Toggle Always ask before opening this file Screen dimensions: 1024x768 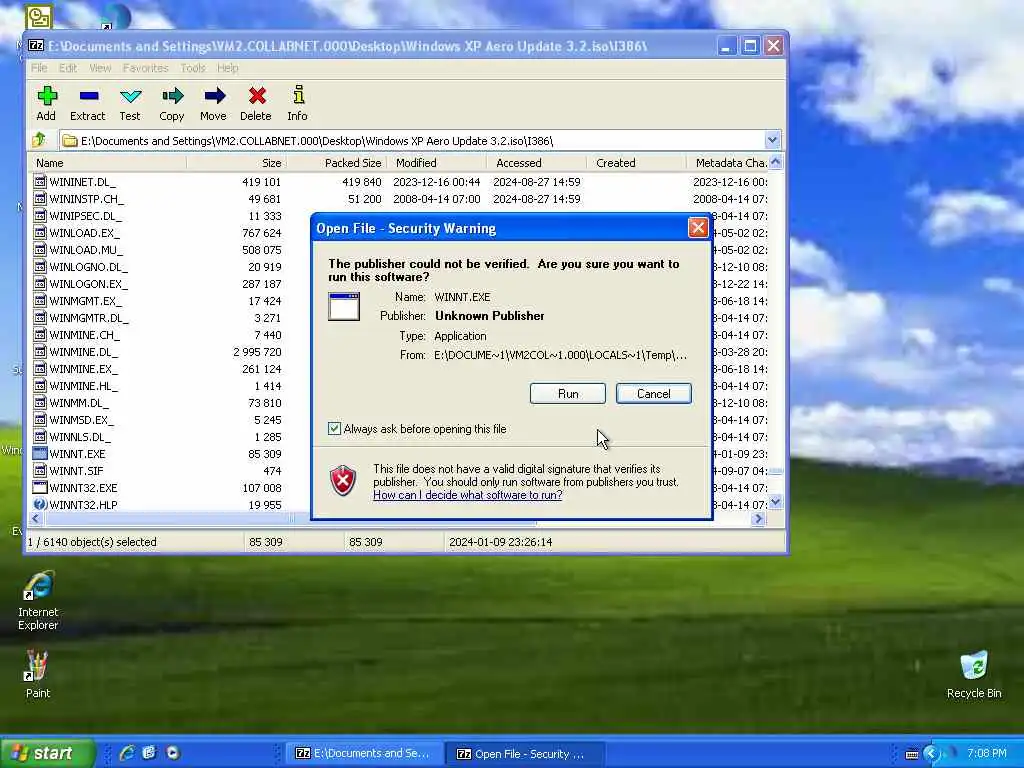point(334,428)
